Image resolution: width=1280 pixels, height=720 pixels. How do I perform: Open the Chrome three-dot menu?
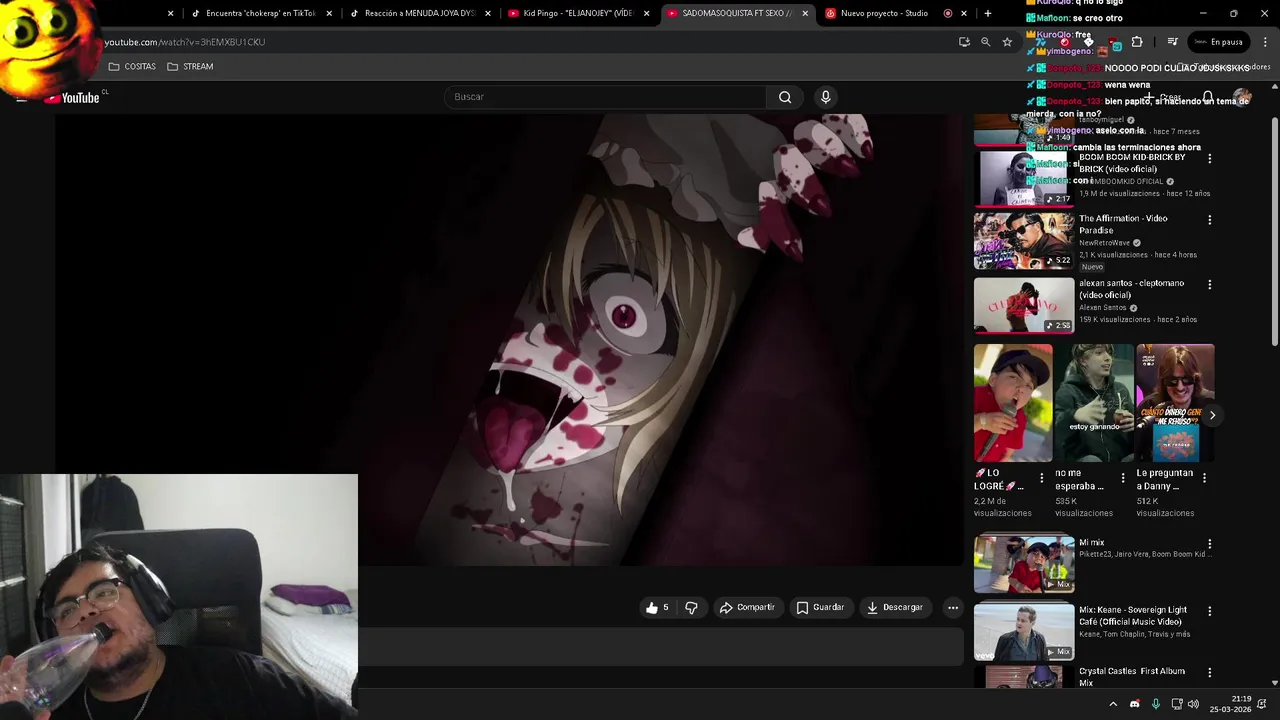click(1266, 42)
